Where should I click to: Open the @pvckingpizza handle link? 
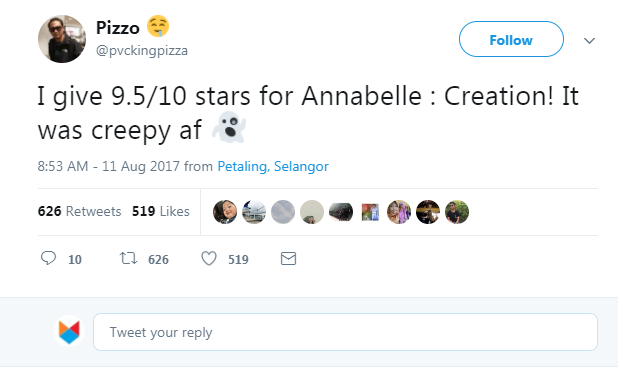[142, 50]
